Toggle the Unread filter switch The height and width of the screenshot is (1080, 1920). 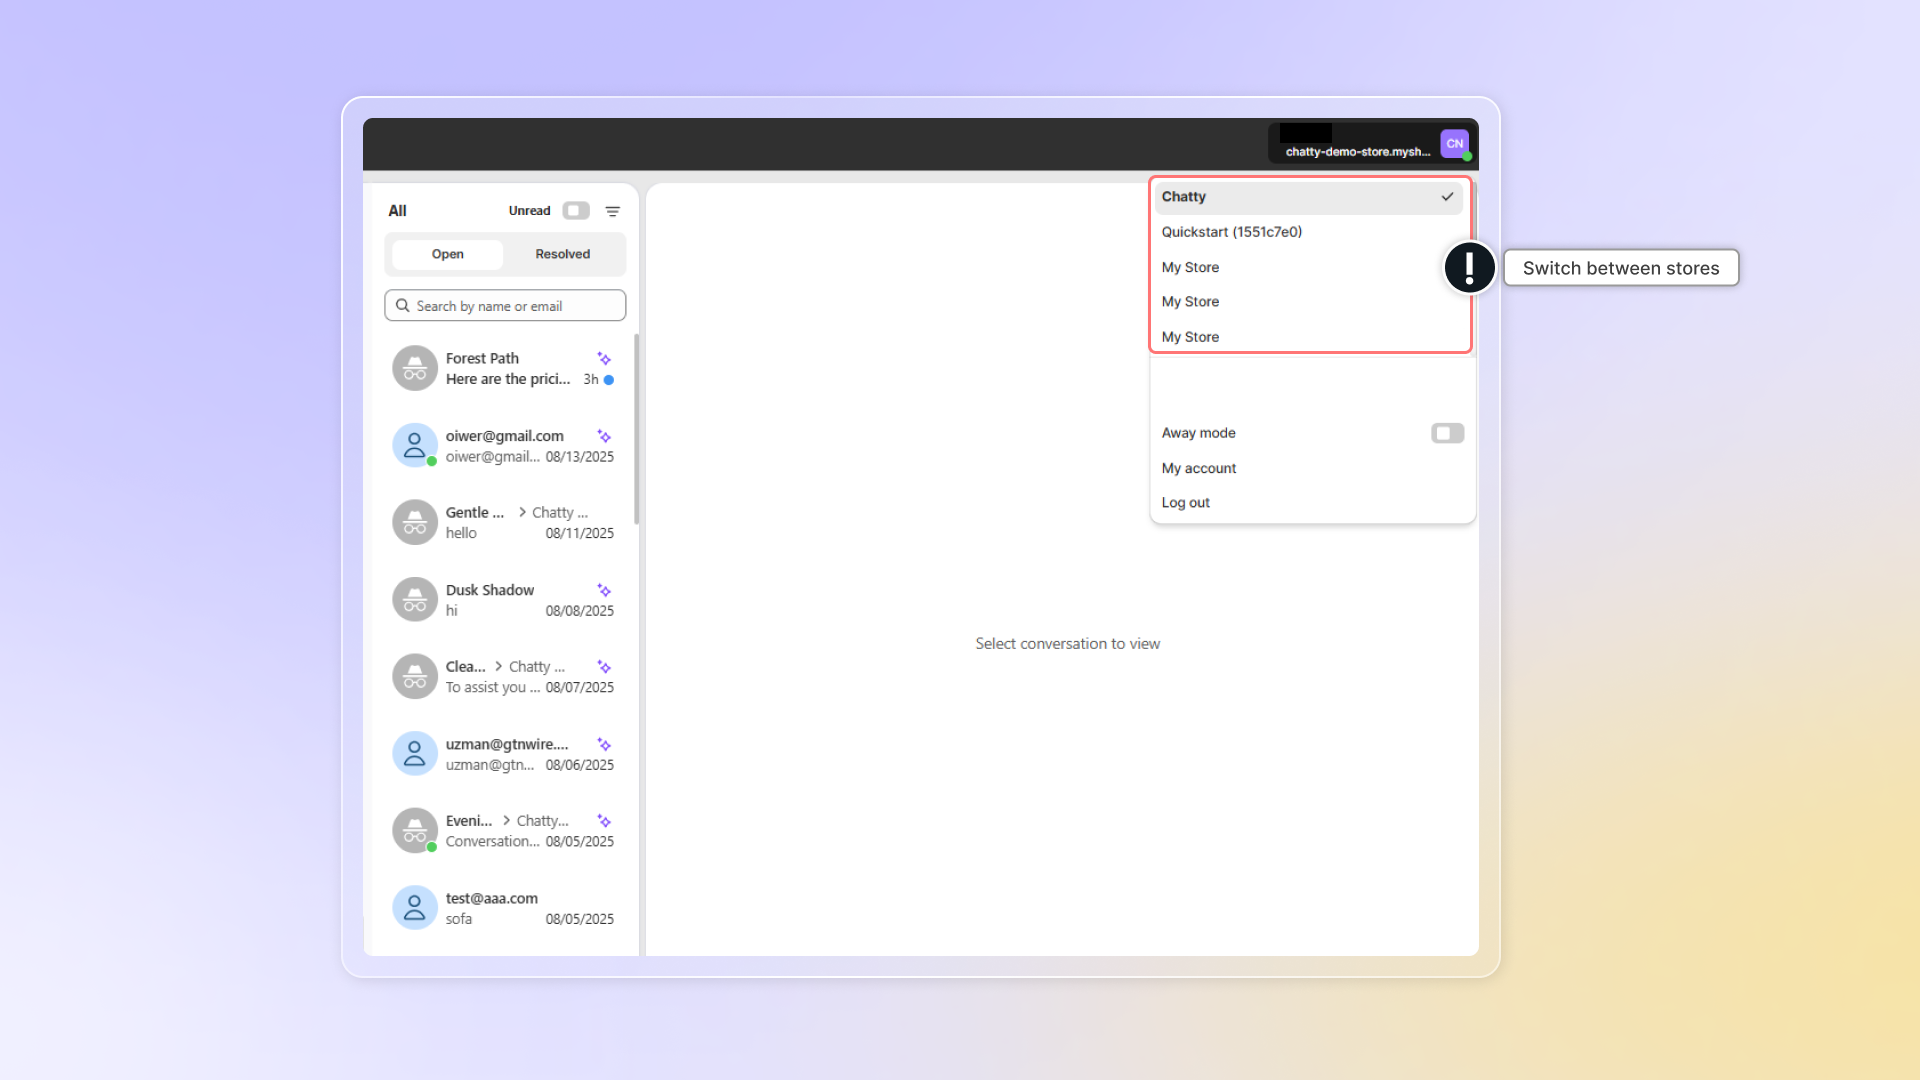(x=576, y=211)
